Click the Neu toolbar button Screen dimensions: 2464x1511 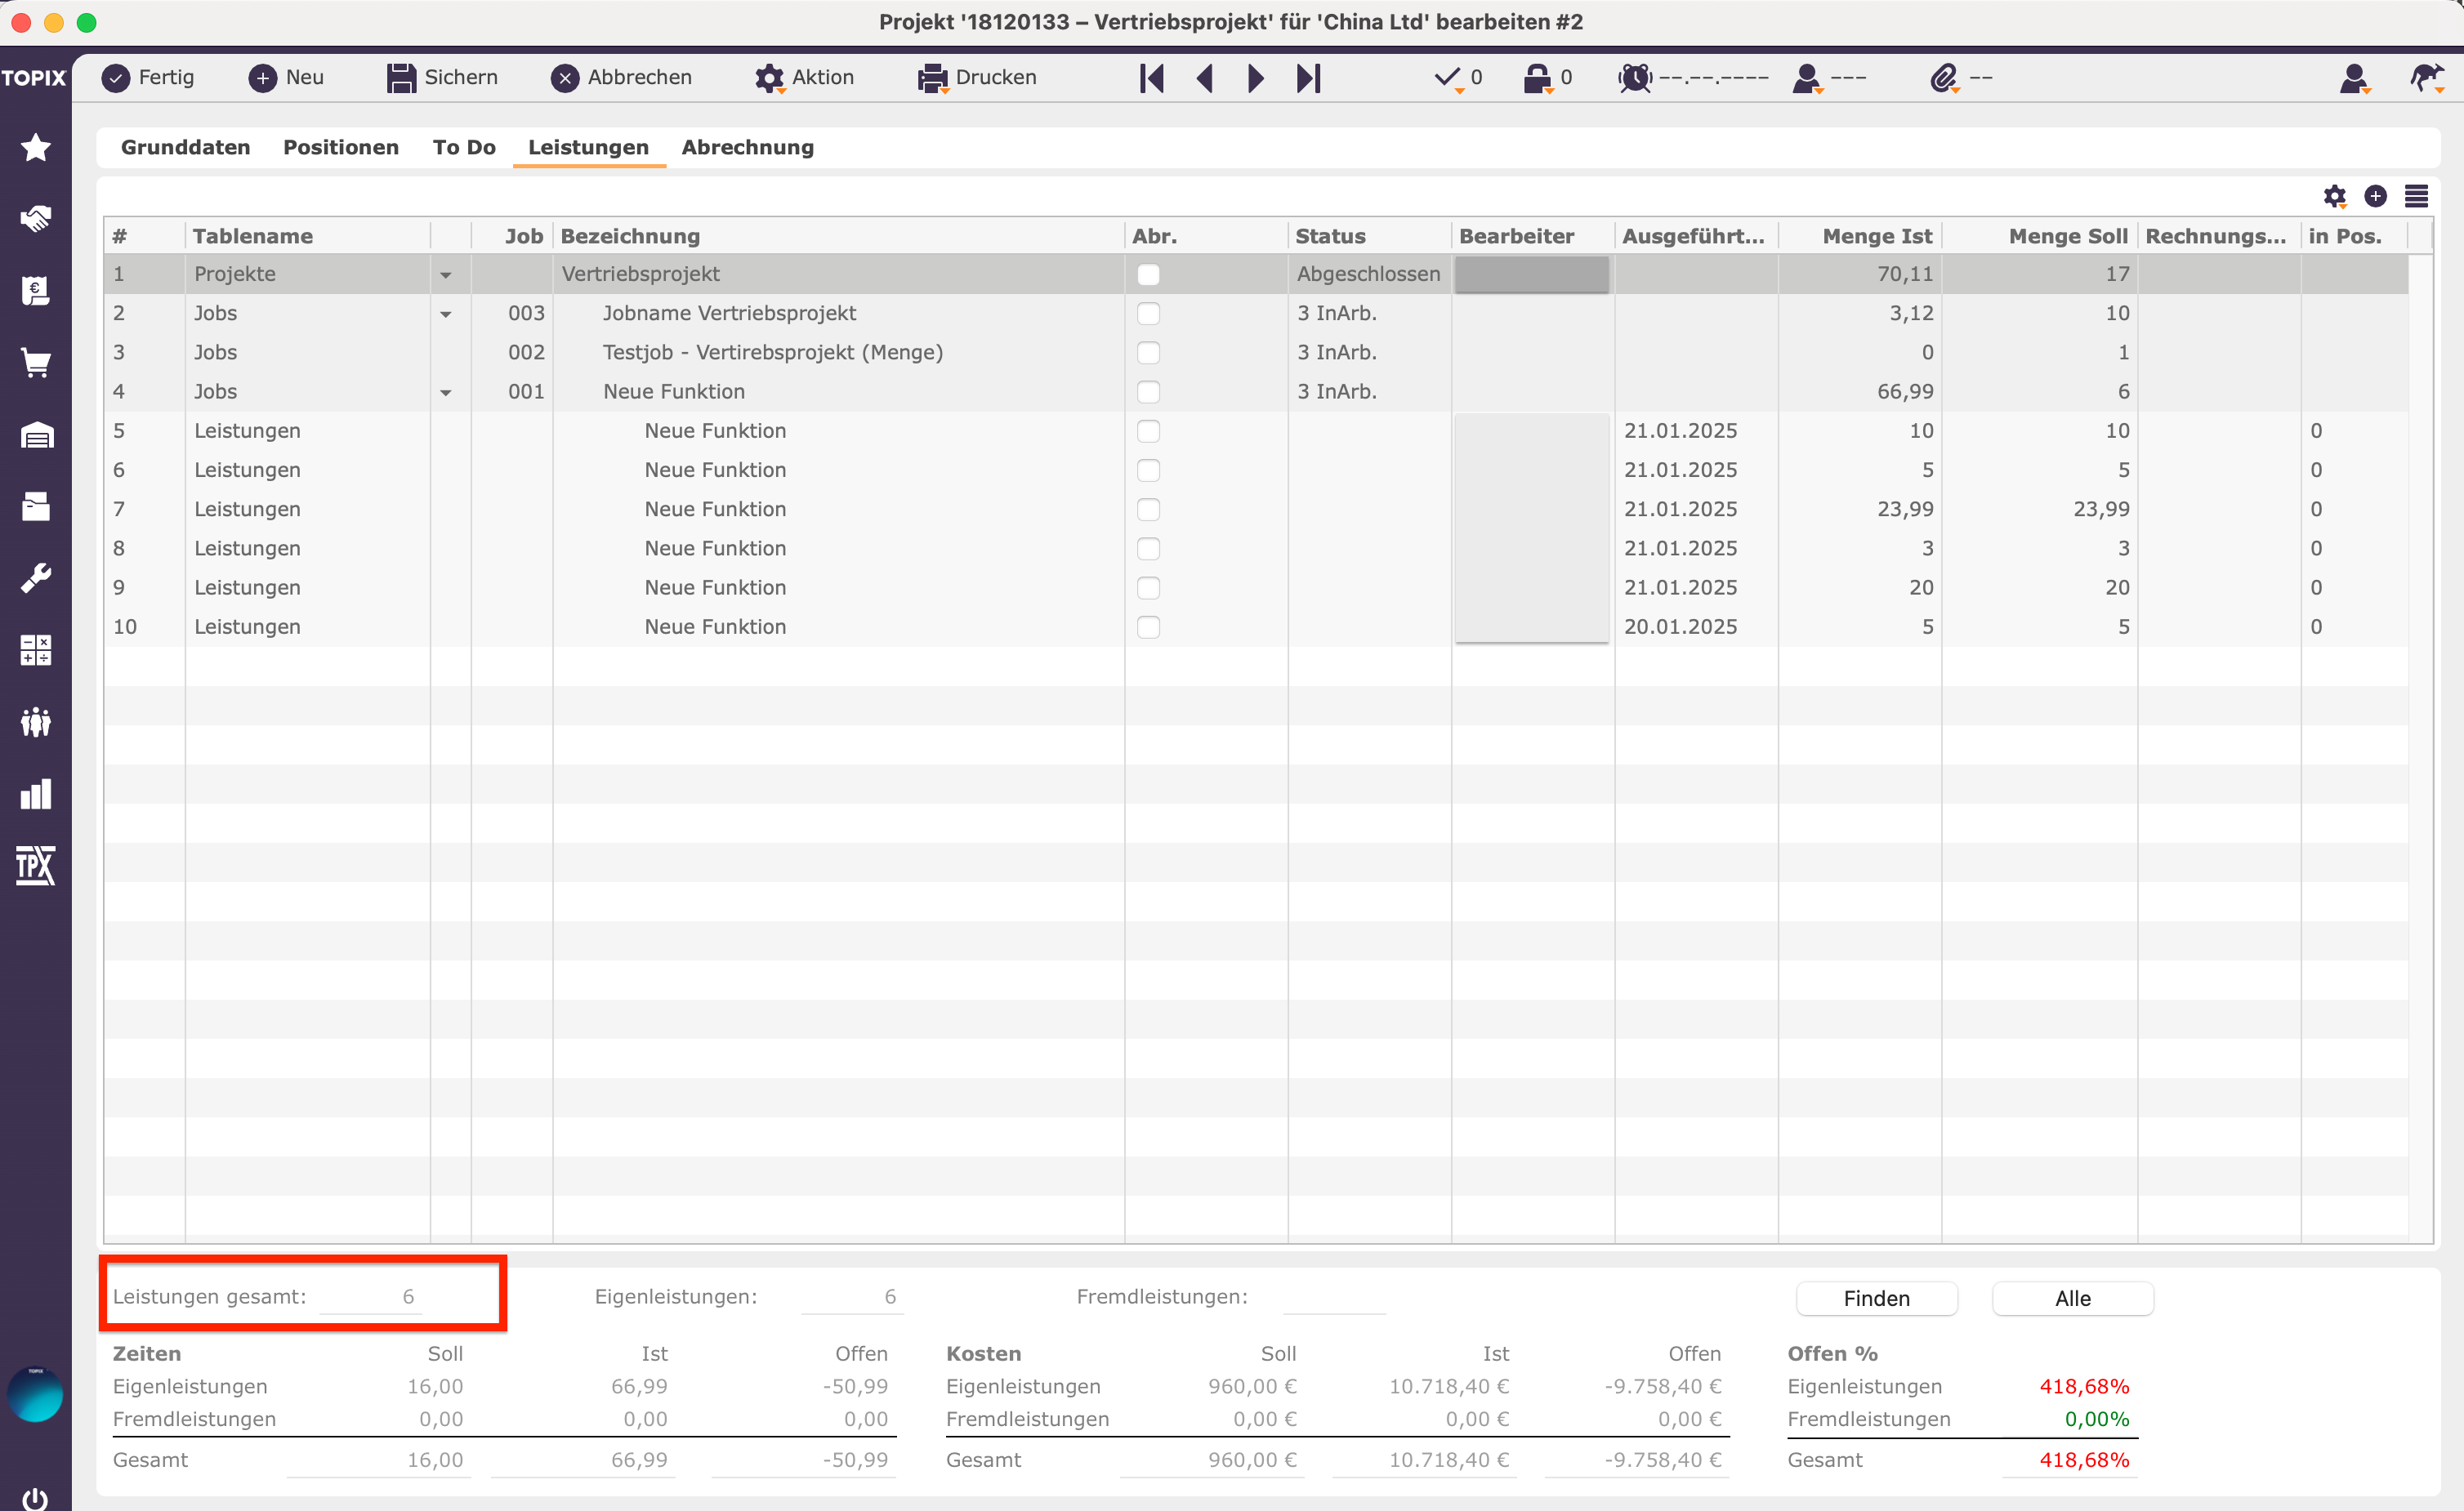(286, 78)
